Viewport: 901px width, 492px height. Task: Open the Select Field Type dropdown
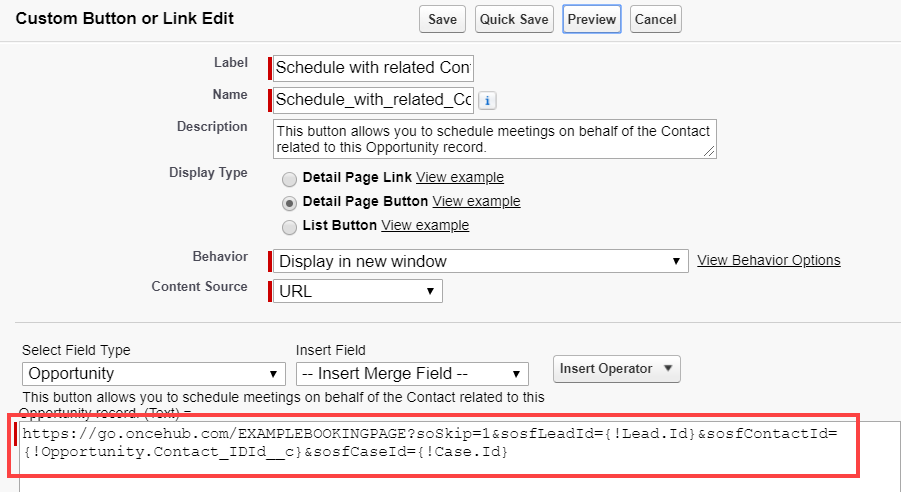point(153,374)
